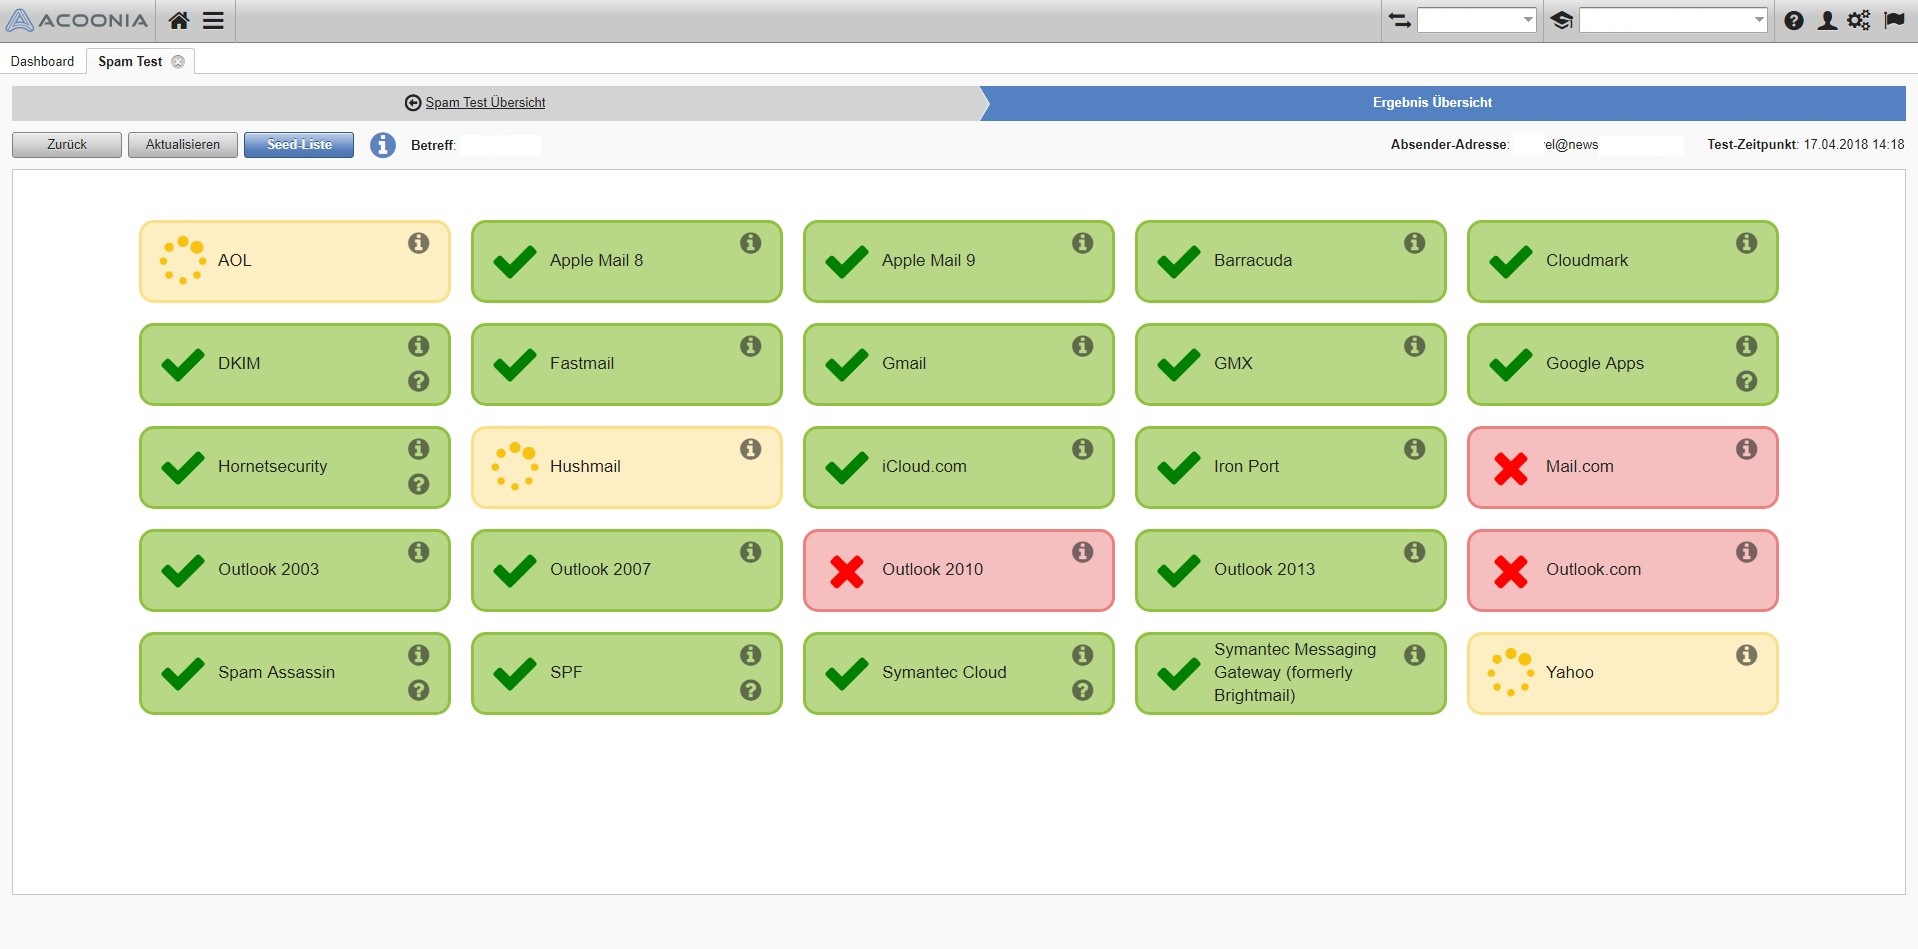Click the swap arrows icon in top bar

[1399, 20]
